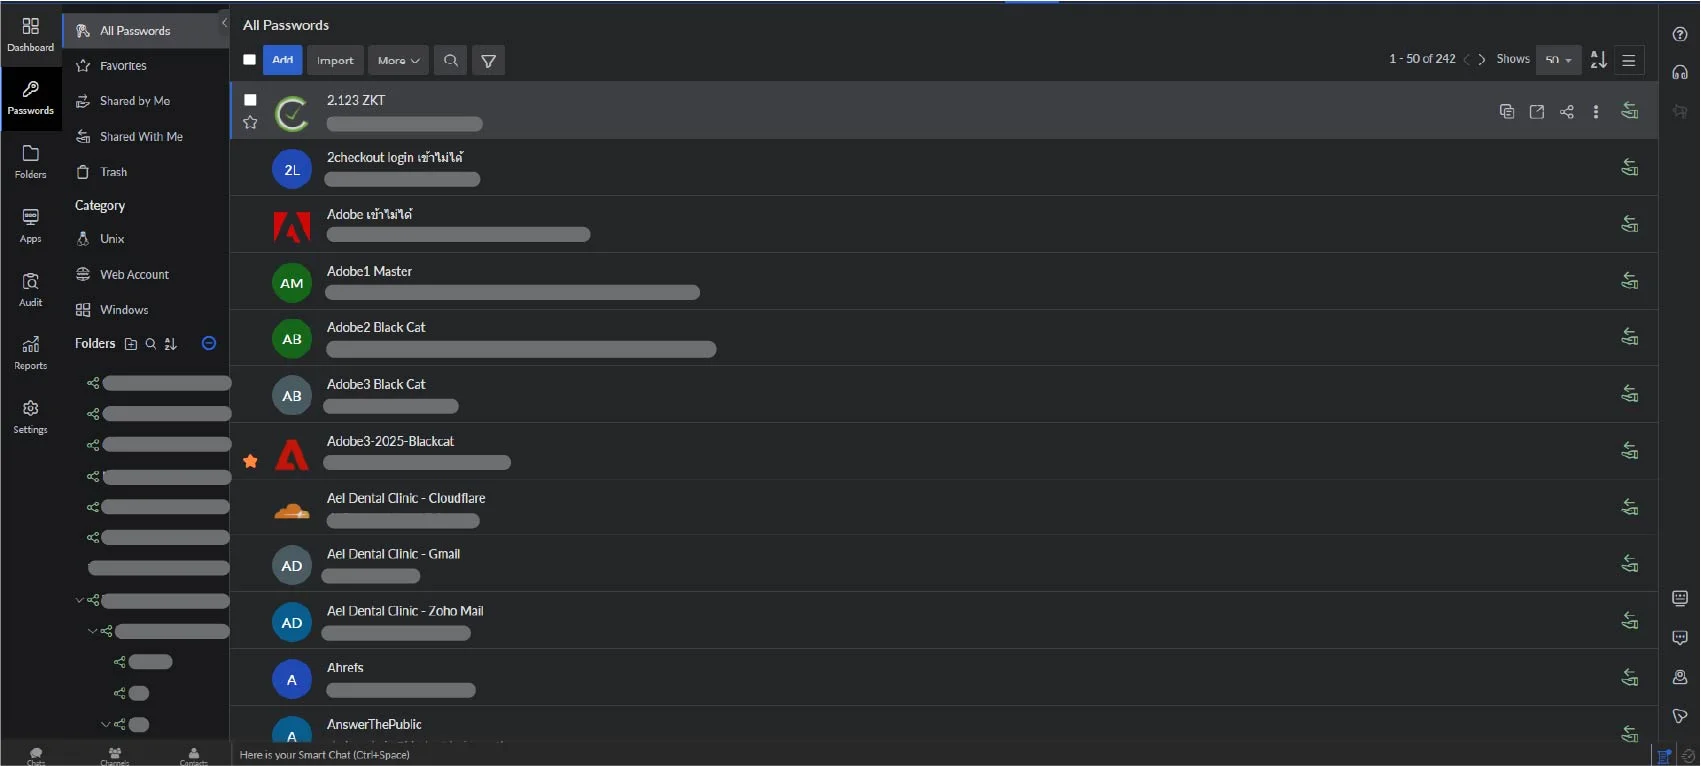Image resolution: width=1701 pixels, height=766 pixels.
Task: Click the search icon in toolbar
Action: pos(451,61)
